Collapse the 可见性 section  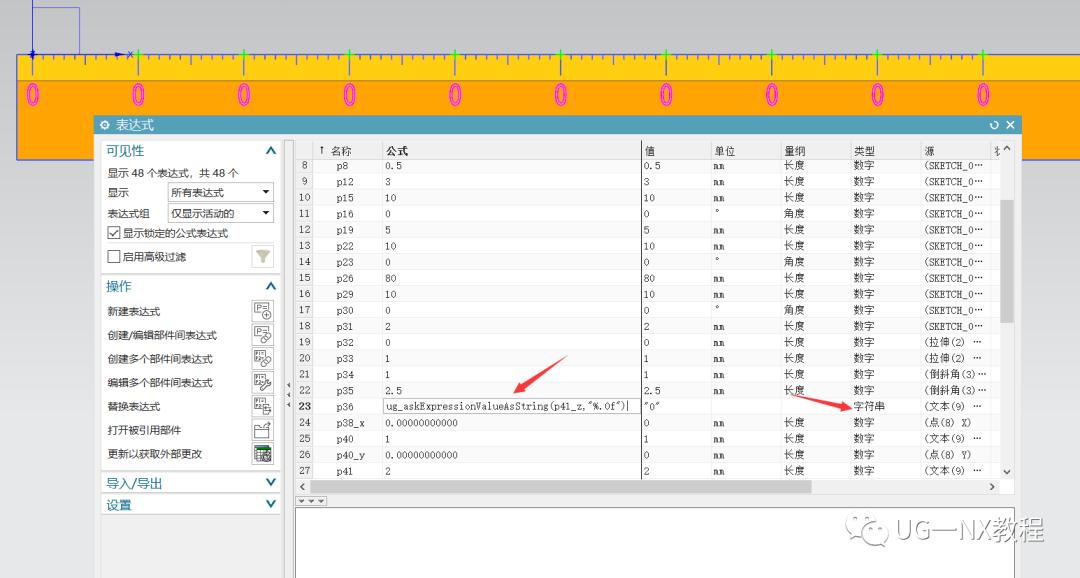(271, 151)
